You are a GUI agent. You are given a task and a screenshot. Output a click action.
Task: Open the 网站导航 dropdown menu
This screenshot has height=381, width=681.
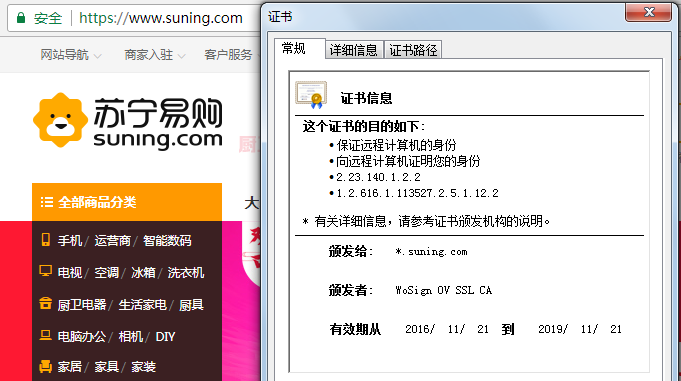(x=71, y=55)
